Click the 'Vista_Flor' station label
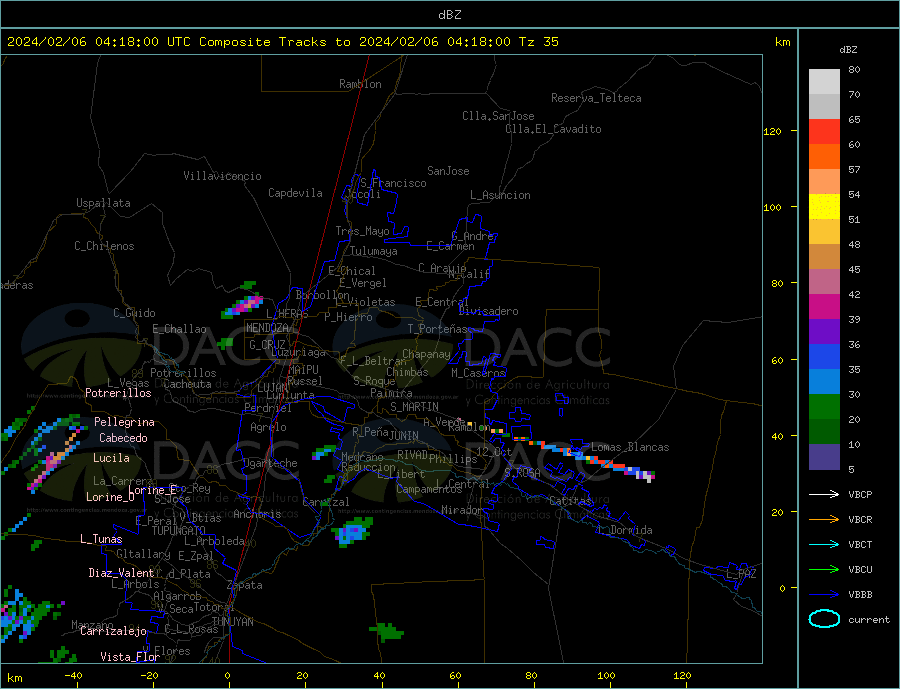Screen dimensions: 900x689 130,657
